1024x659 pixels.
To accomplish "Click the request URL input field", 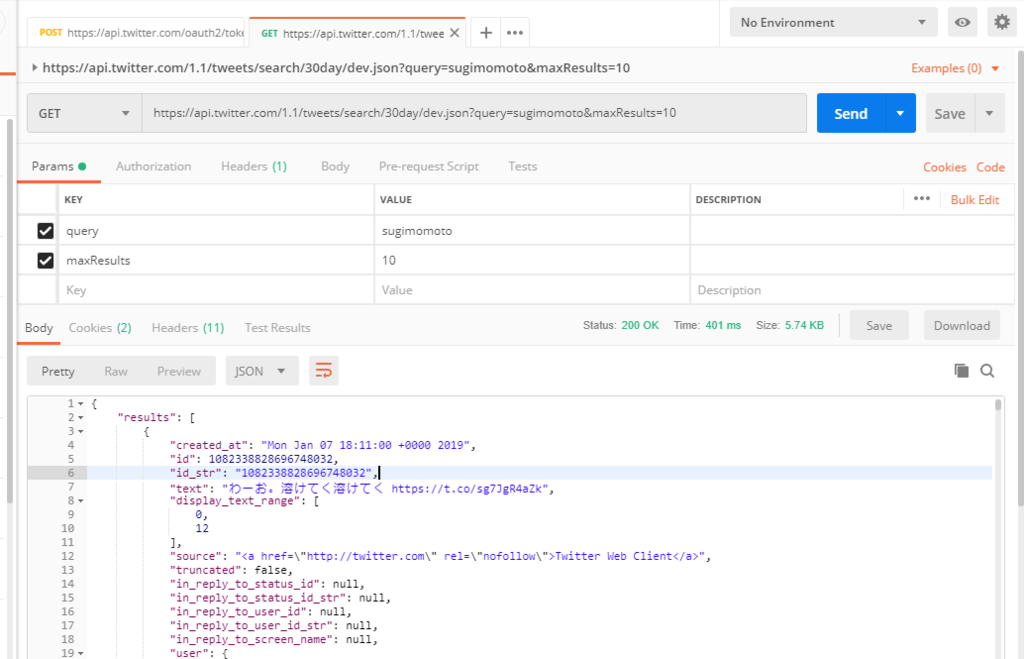I will pyautogui.click(x=474, y=113).
